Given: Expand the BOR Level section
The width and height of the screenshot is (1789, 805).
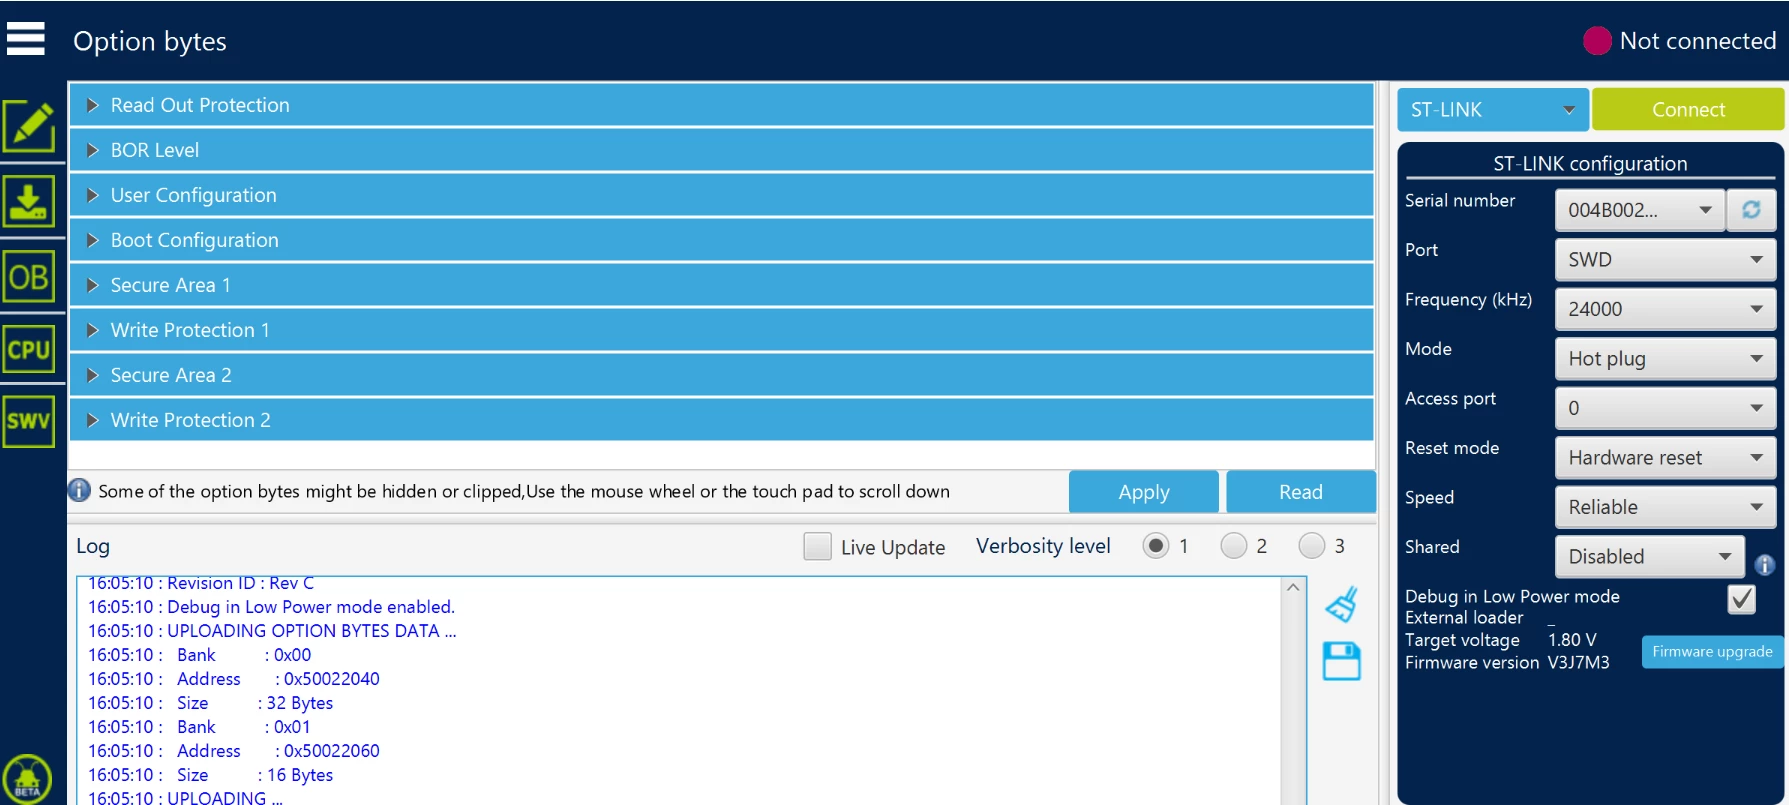Looking at the screenshot, I should click(721, 150).
